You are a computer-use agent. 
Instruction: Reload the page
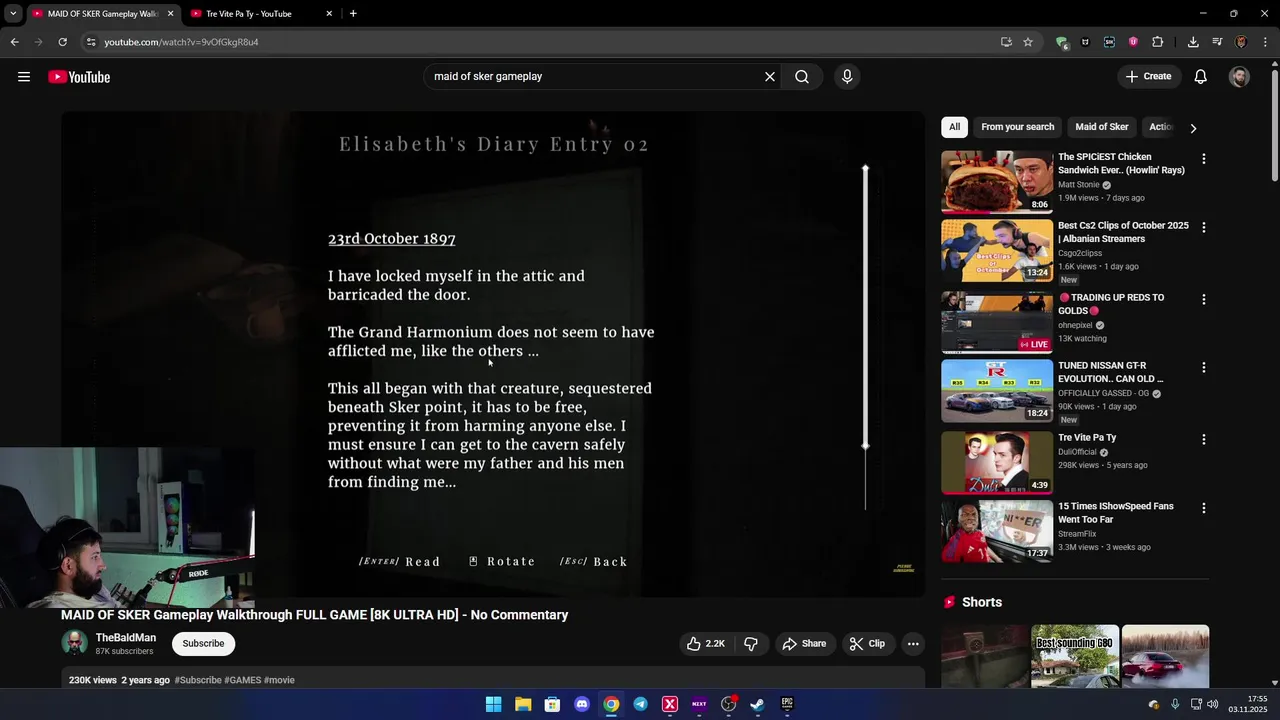point(62,42)
